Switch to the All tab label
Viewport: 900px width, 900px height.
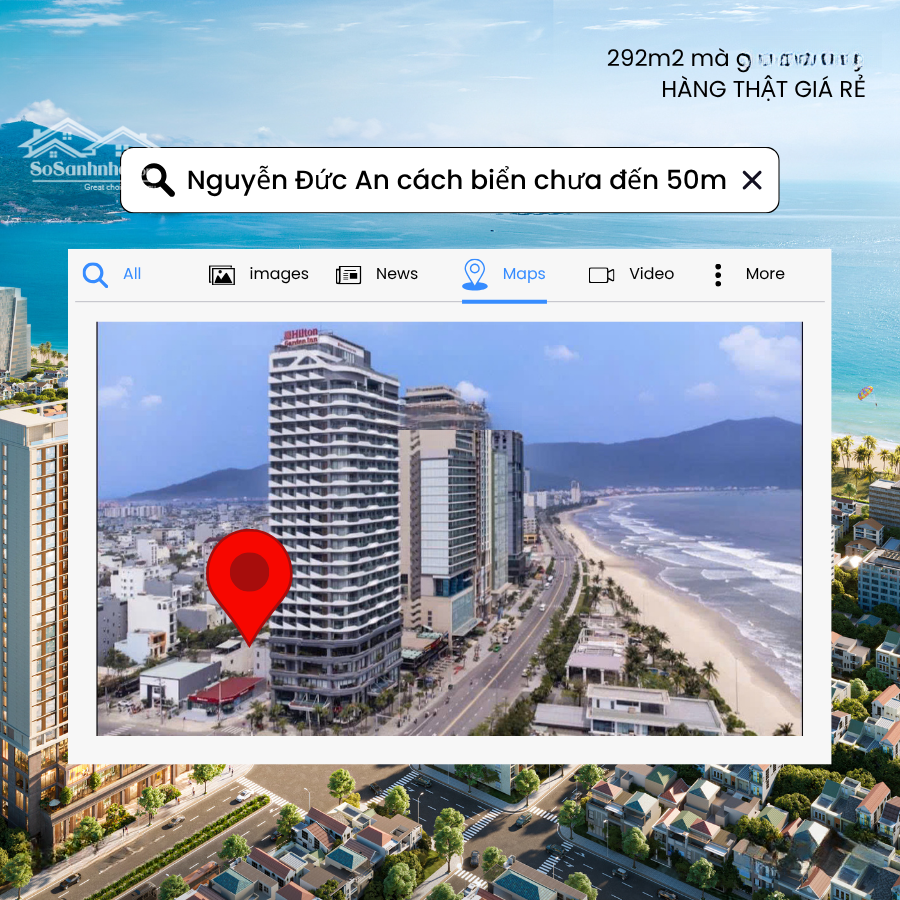tap(132, 274)
